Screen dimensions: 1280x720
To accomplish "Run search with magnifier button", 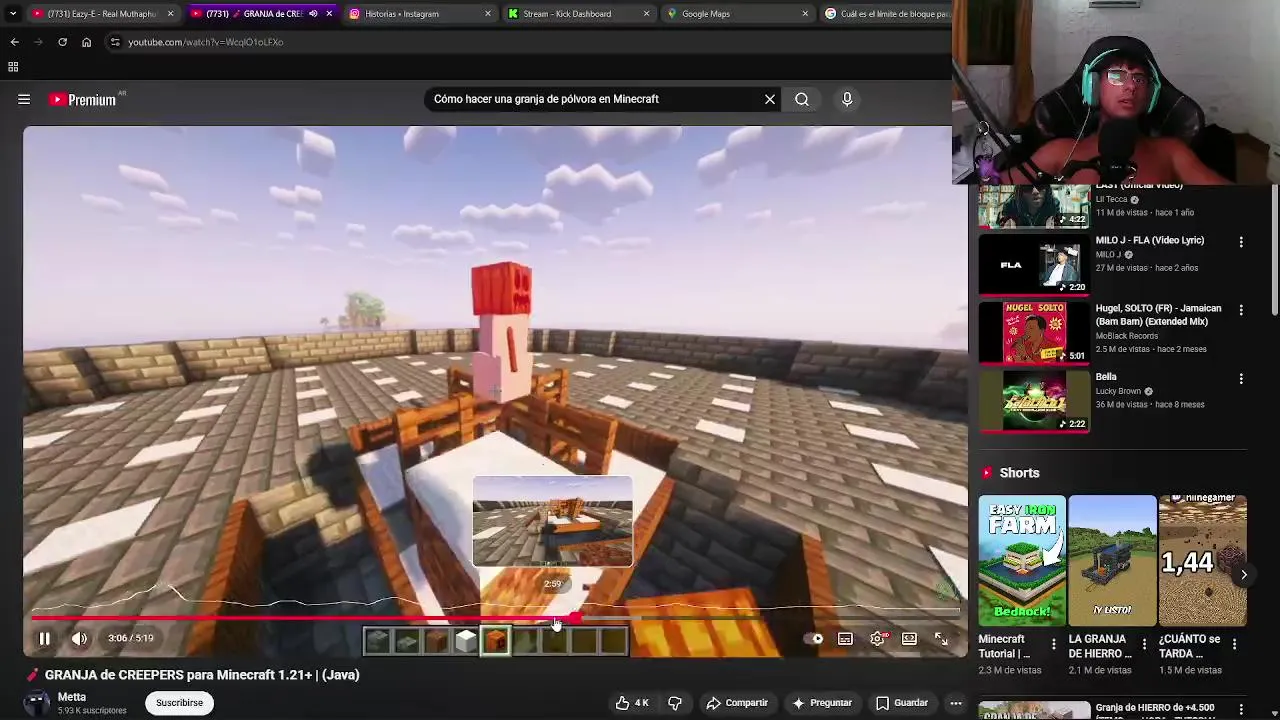I will pos(802,99).
